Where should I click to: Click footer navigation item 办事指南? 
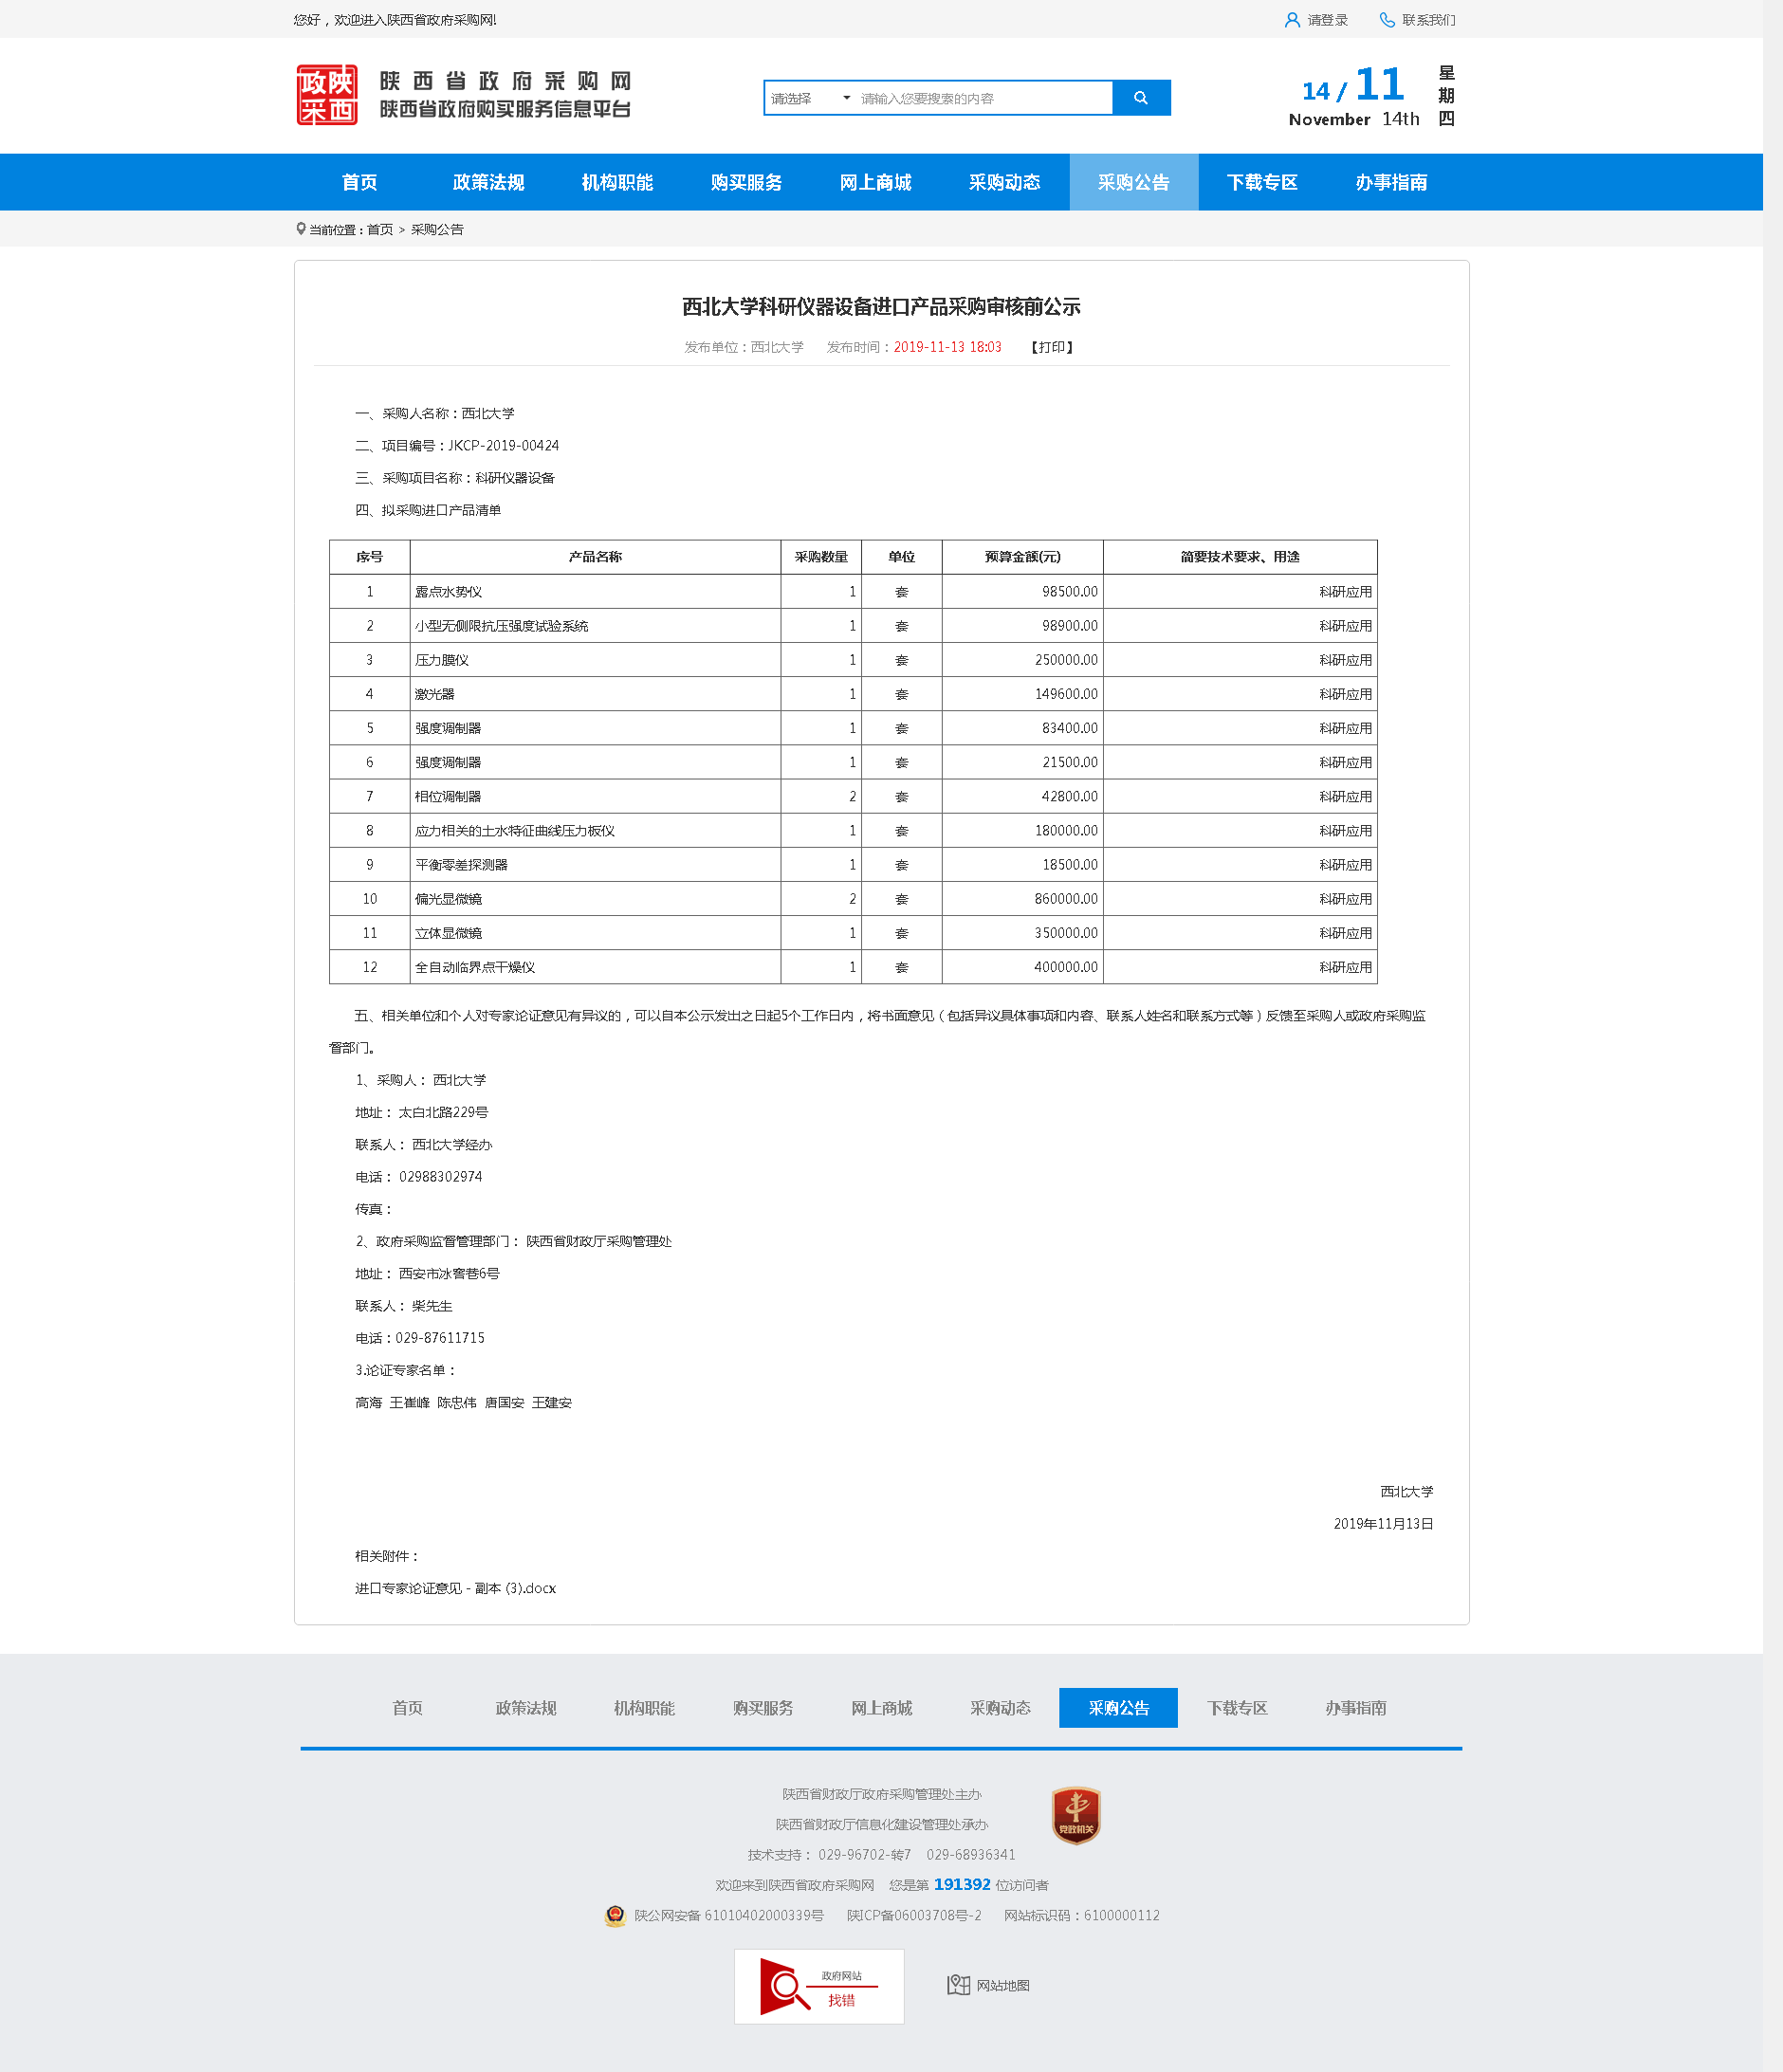(1356, 1708)
